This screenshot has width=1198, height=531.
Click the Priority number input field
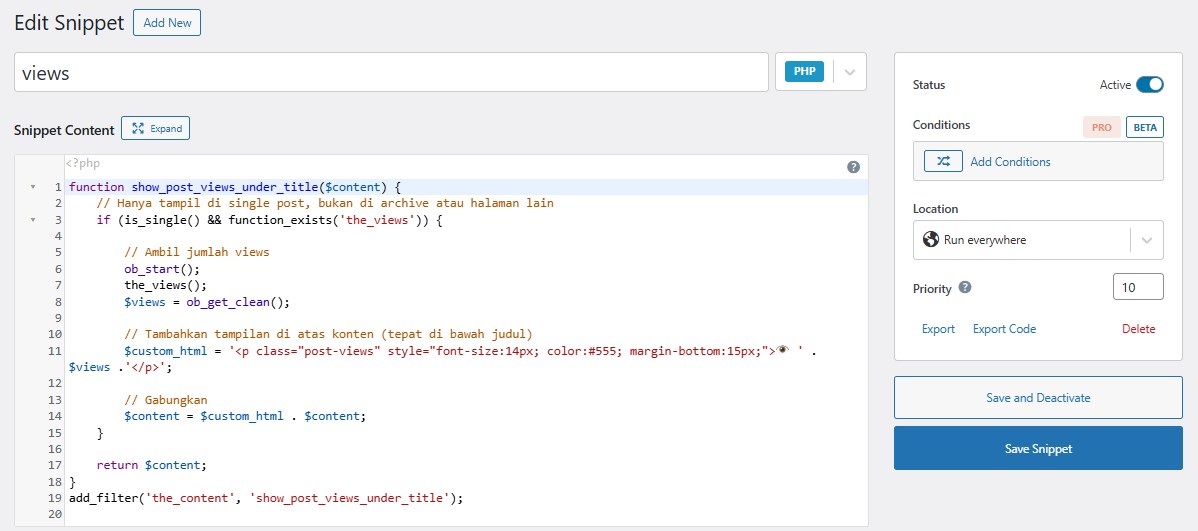(1137, 287)
